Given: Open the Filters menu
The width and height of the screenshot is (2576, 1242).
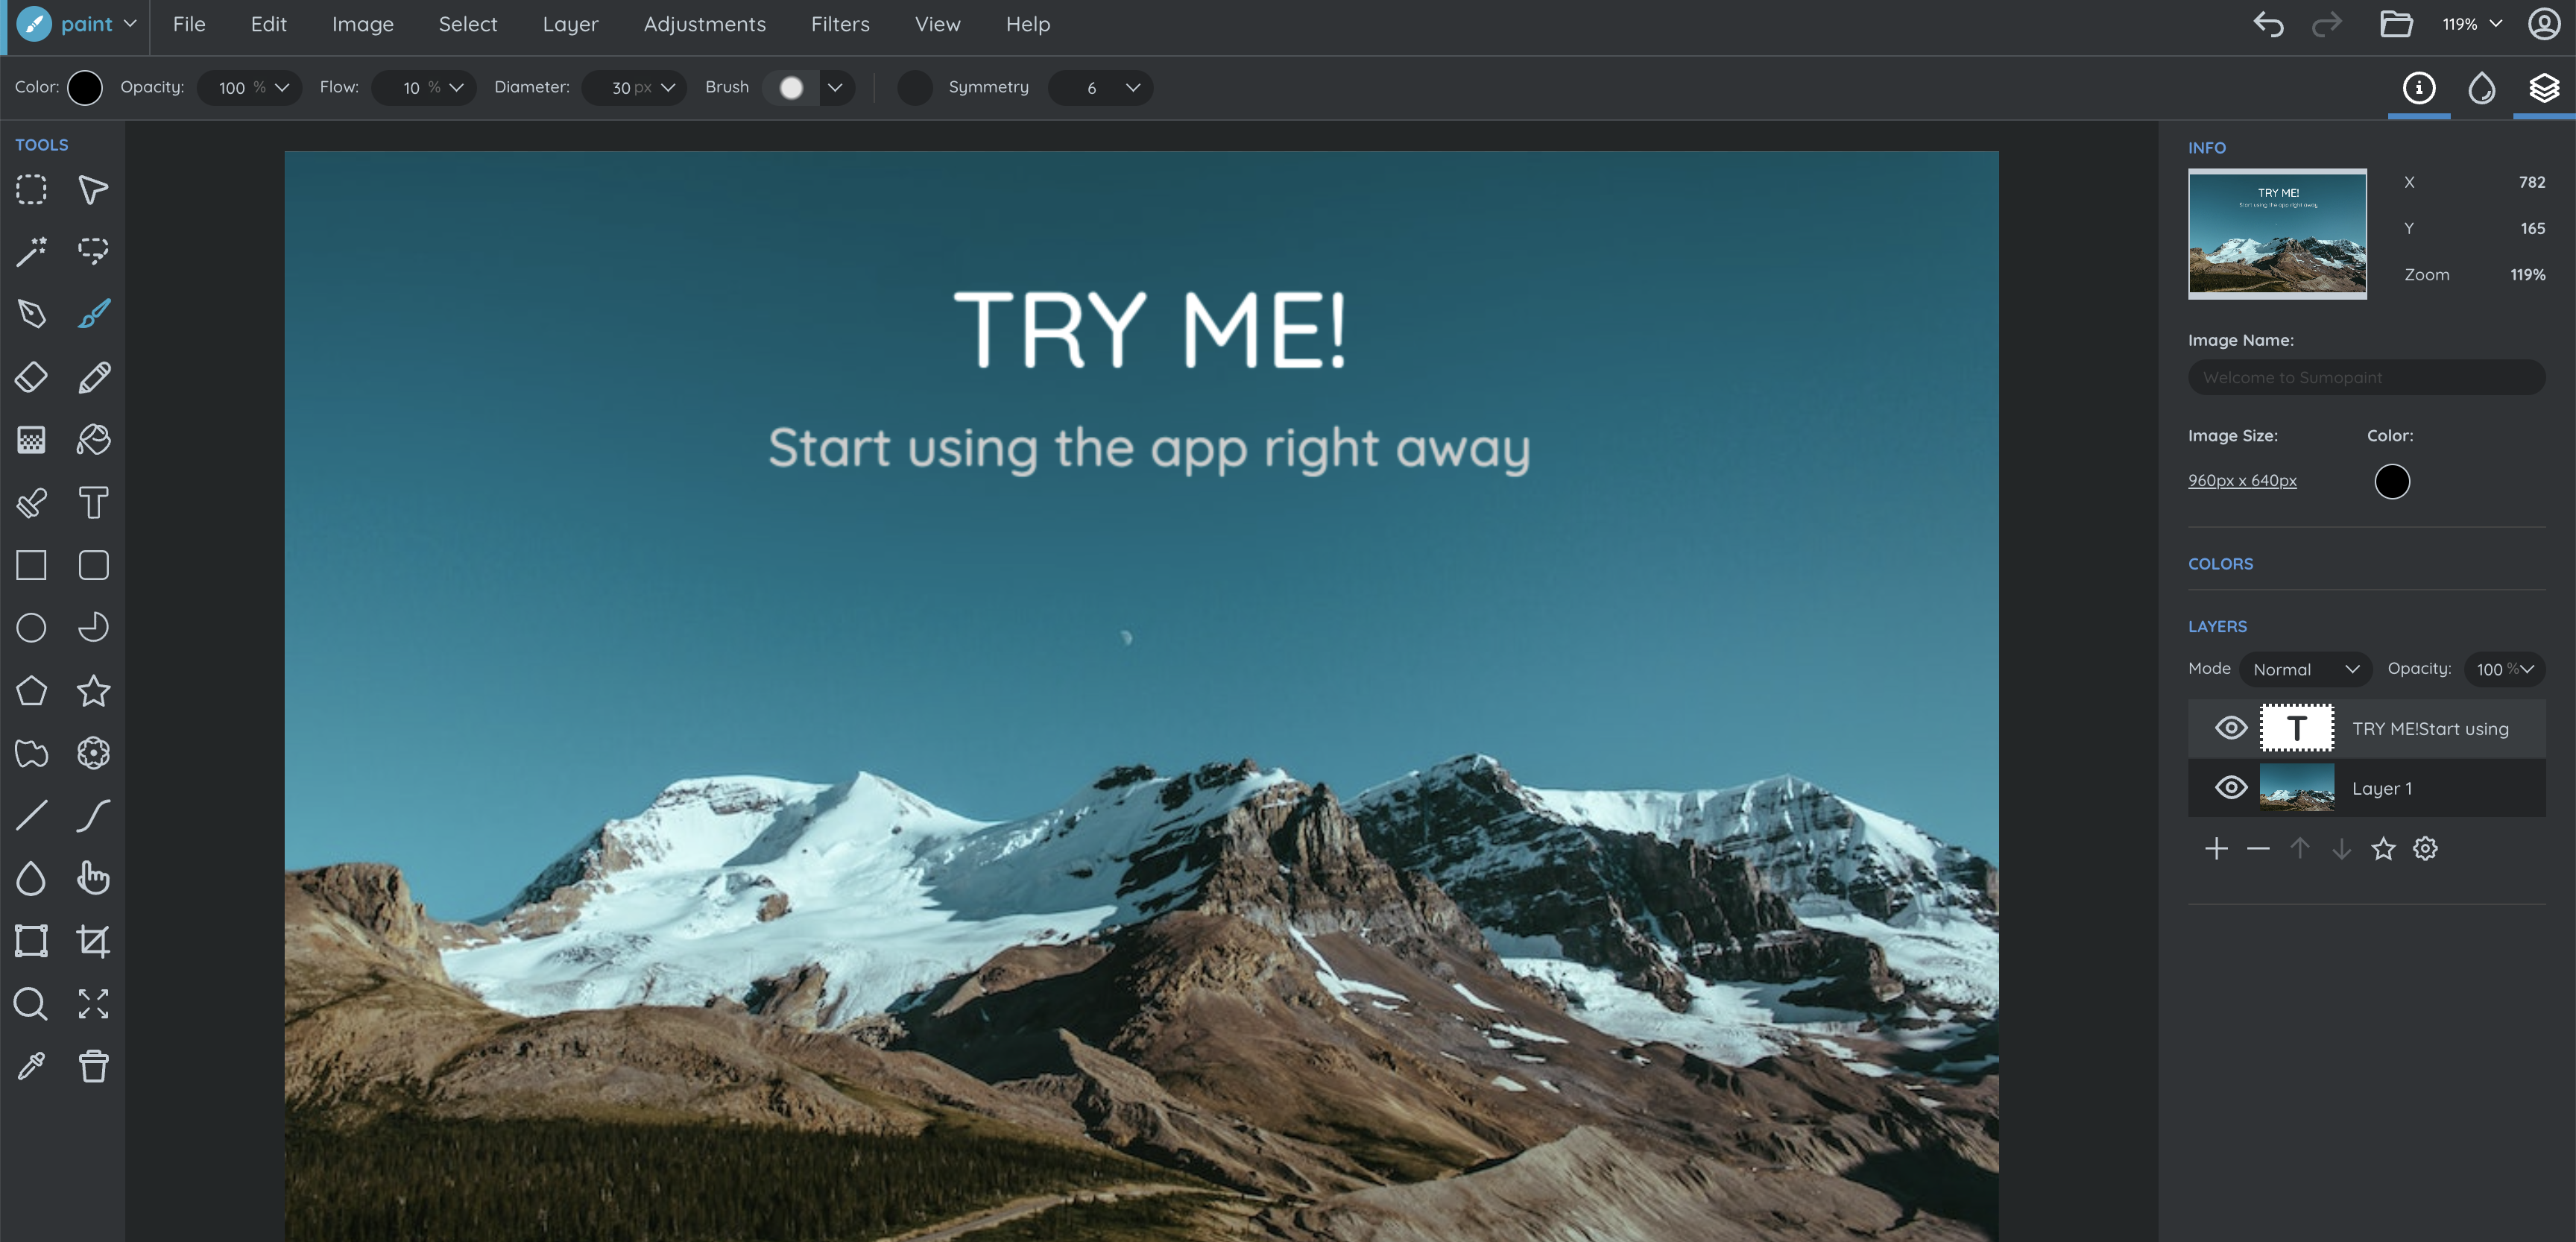Looking at the screenshot, I should coord(839,24).
